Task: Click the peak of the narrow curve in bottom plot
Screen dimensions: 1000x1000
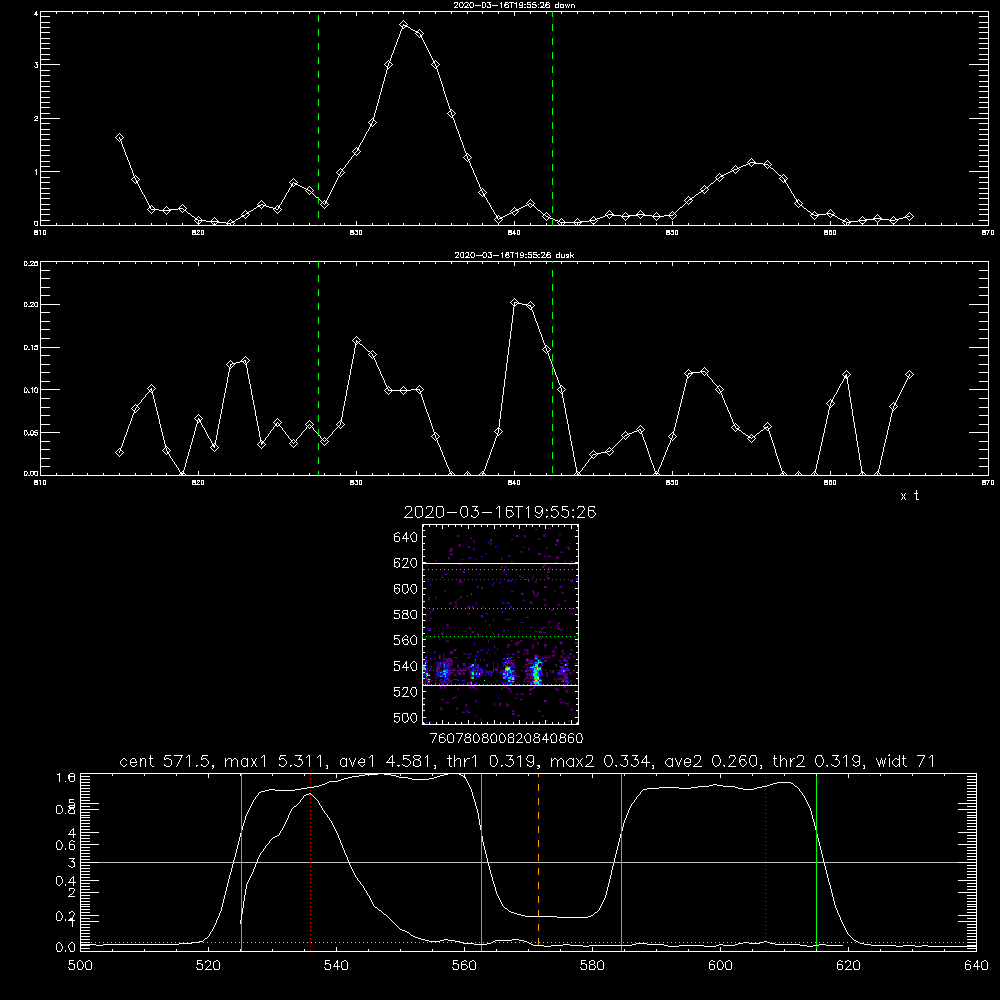Action: [309, 794]
